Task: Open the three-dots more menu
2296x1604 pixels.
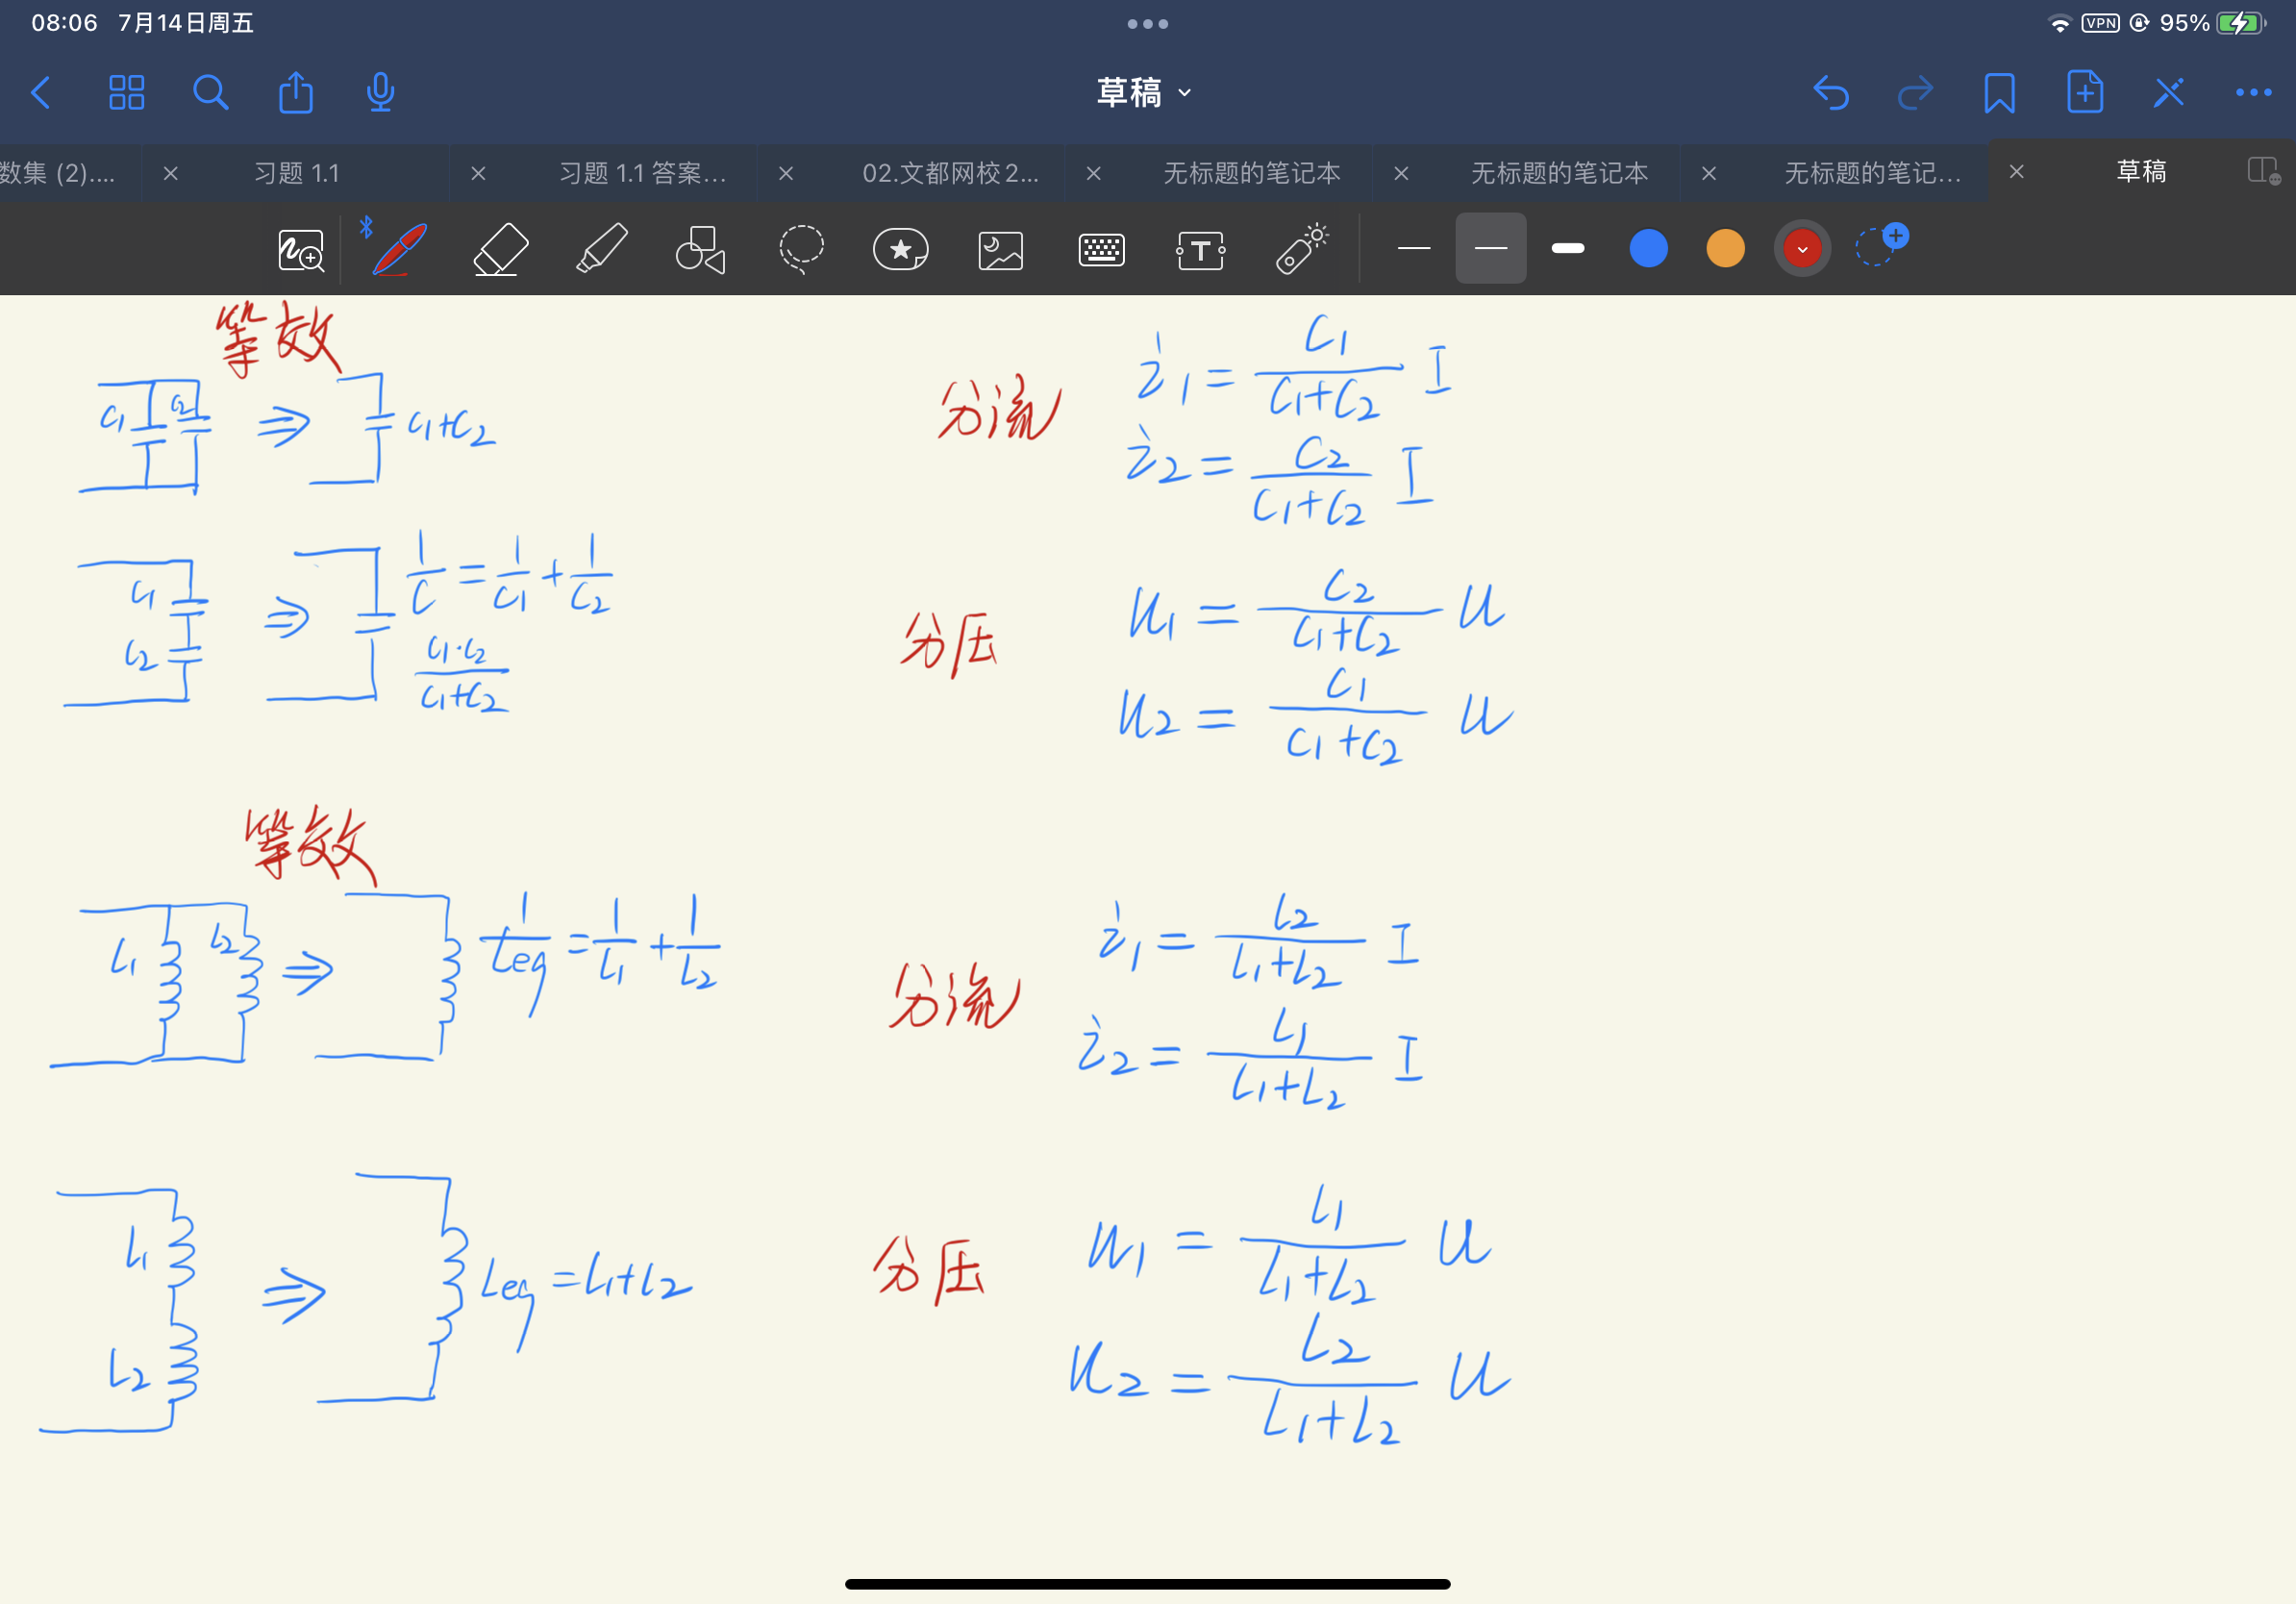Action: coord(2253,93)
